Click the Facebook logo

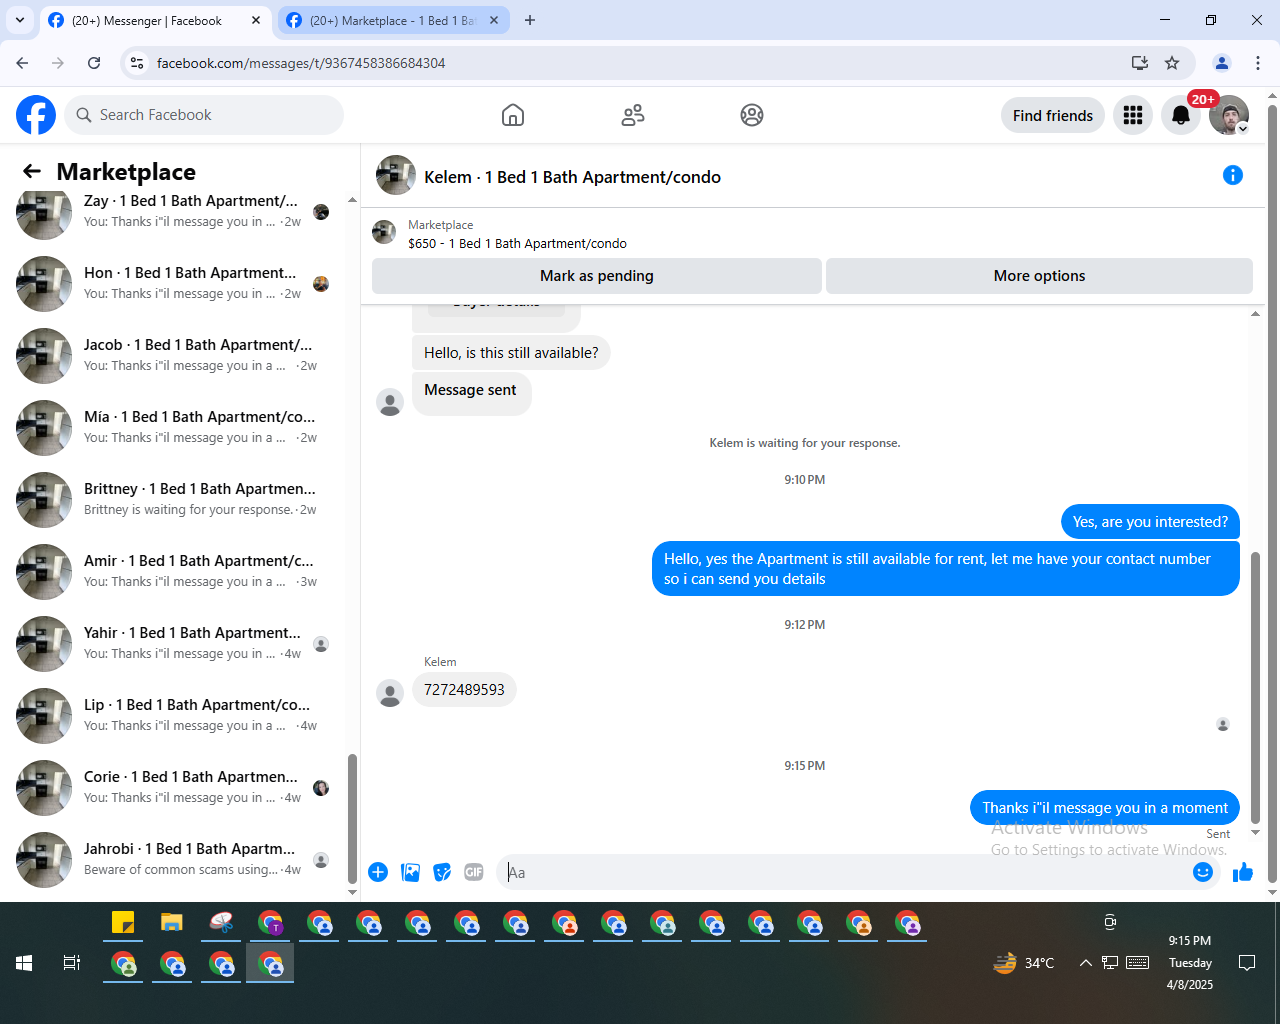36,115
